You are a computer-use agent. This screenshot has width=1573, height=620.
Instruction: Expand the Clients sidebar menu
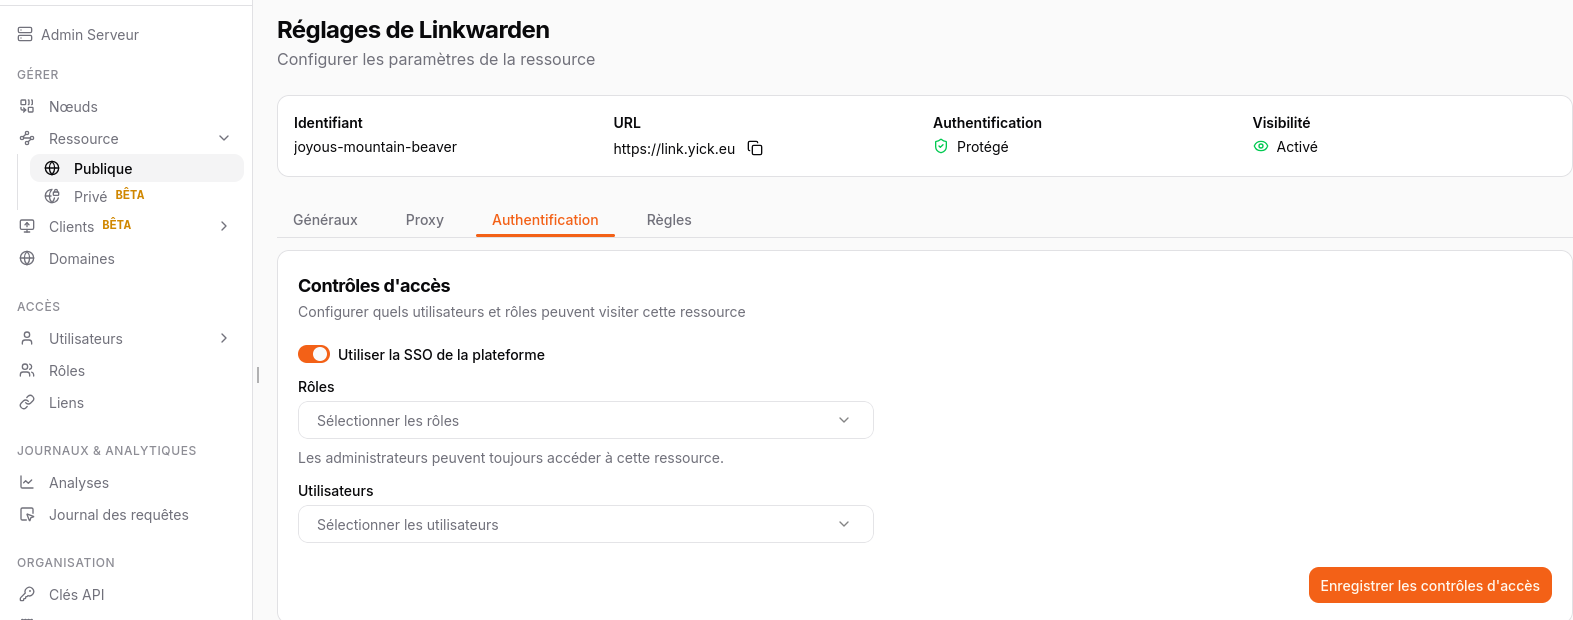click(x=224, y=226)
